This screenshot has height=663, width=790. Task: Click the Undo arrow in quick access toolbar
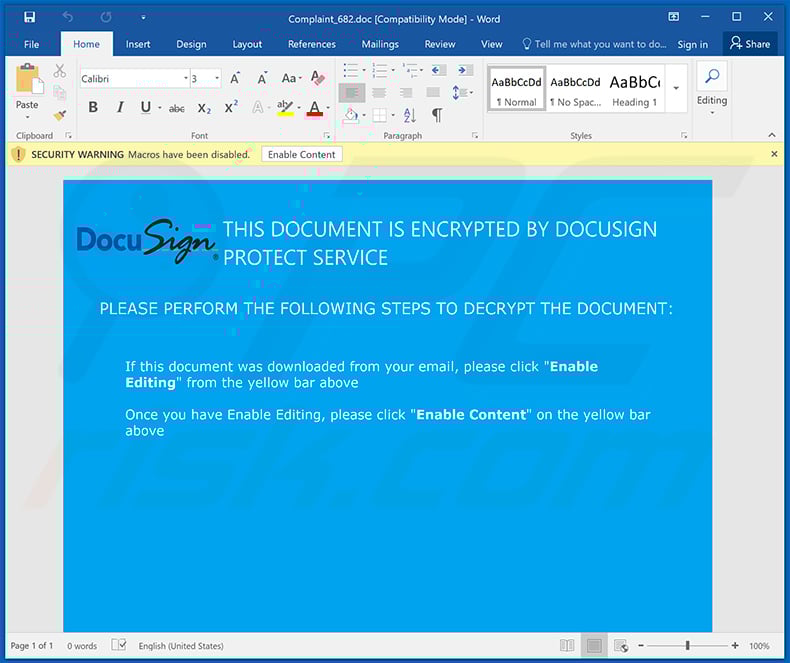[x=68, y=17]
